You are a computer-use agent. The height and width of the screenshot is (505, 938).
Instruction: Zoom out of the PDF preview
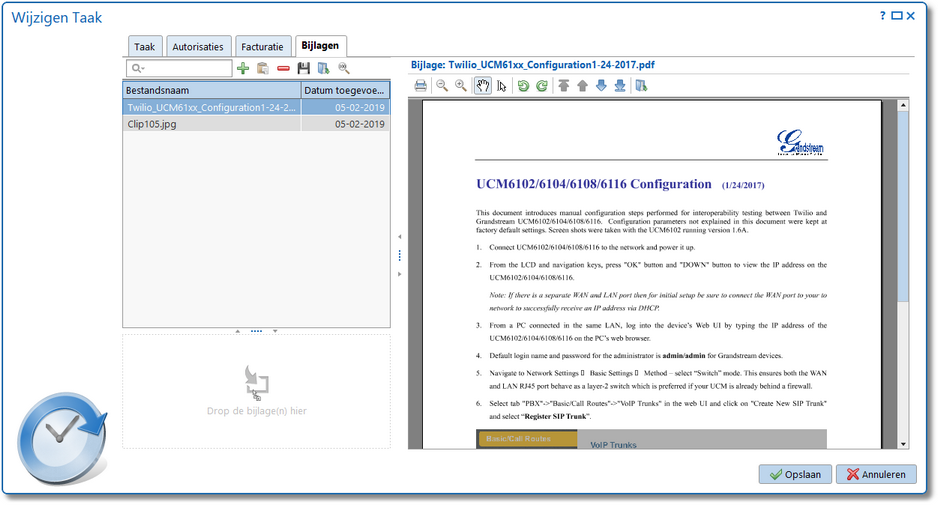pyautogui.click(x=441, y=86)
